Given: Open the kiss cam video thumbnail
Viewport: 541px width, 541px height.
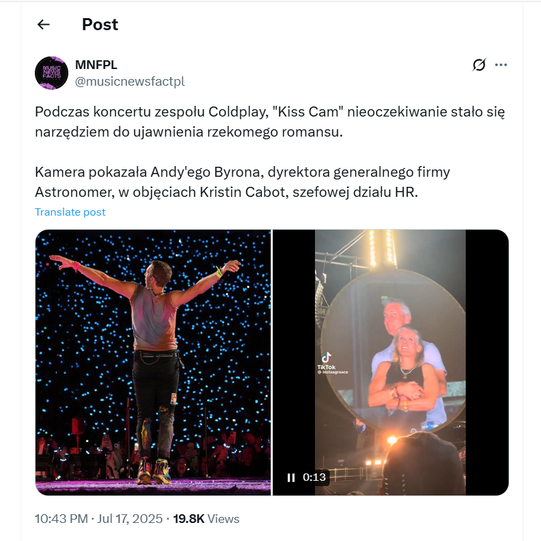Looking at the screenshot, I should tap(391, 362).
